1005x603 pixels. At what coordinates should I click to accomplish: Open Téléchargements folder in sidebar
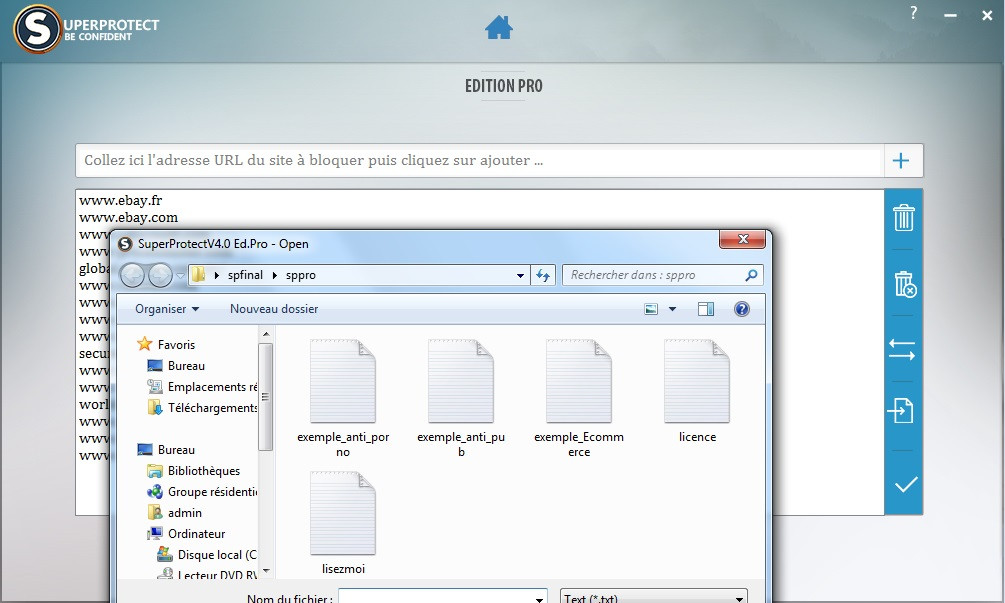(202, 408)
